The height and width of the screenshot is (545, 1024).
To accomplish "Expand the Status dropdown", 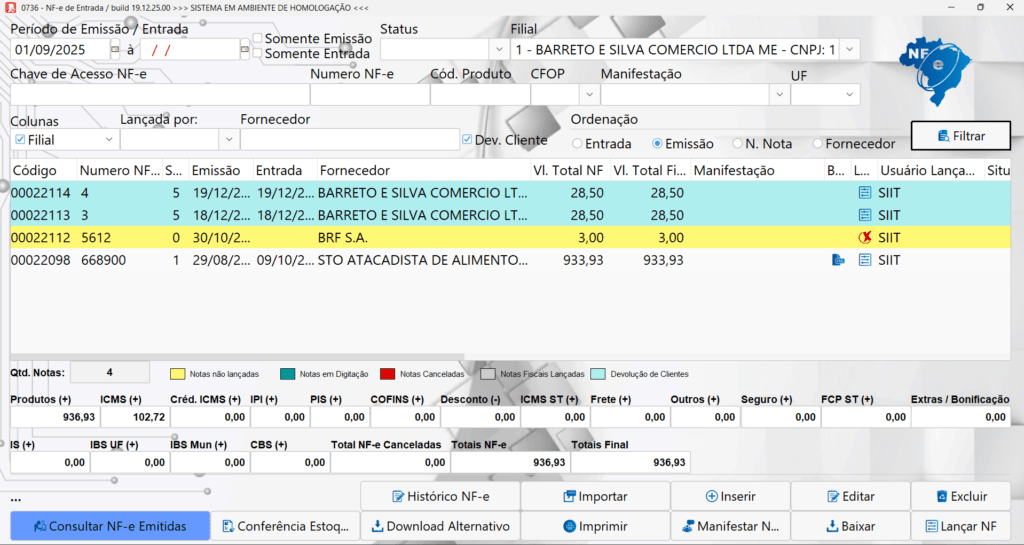I will pos(499,49).
